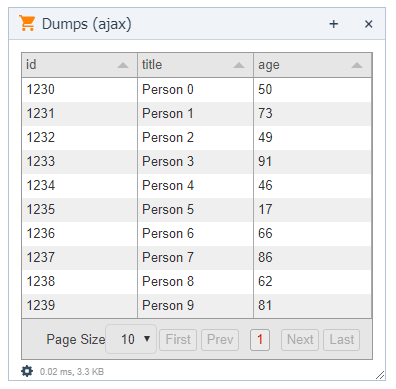Viewport: 396px width, 389px height.
Task: Click the id column header
Action: (x=80, y=65)
